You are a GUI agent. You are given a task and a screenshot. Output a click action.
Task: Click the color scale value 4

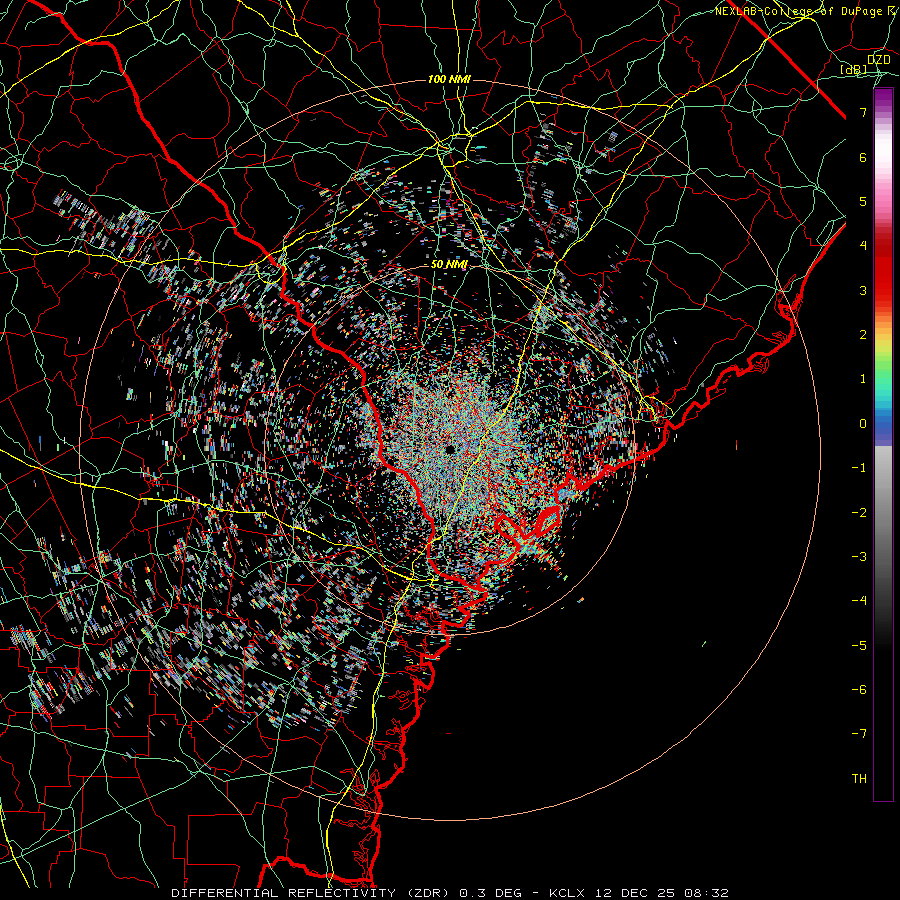point(863,246)
